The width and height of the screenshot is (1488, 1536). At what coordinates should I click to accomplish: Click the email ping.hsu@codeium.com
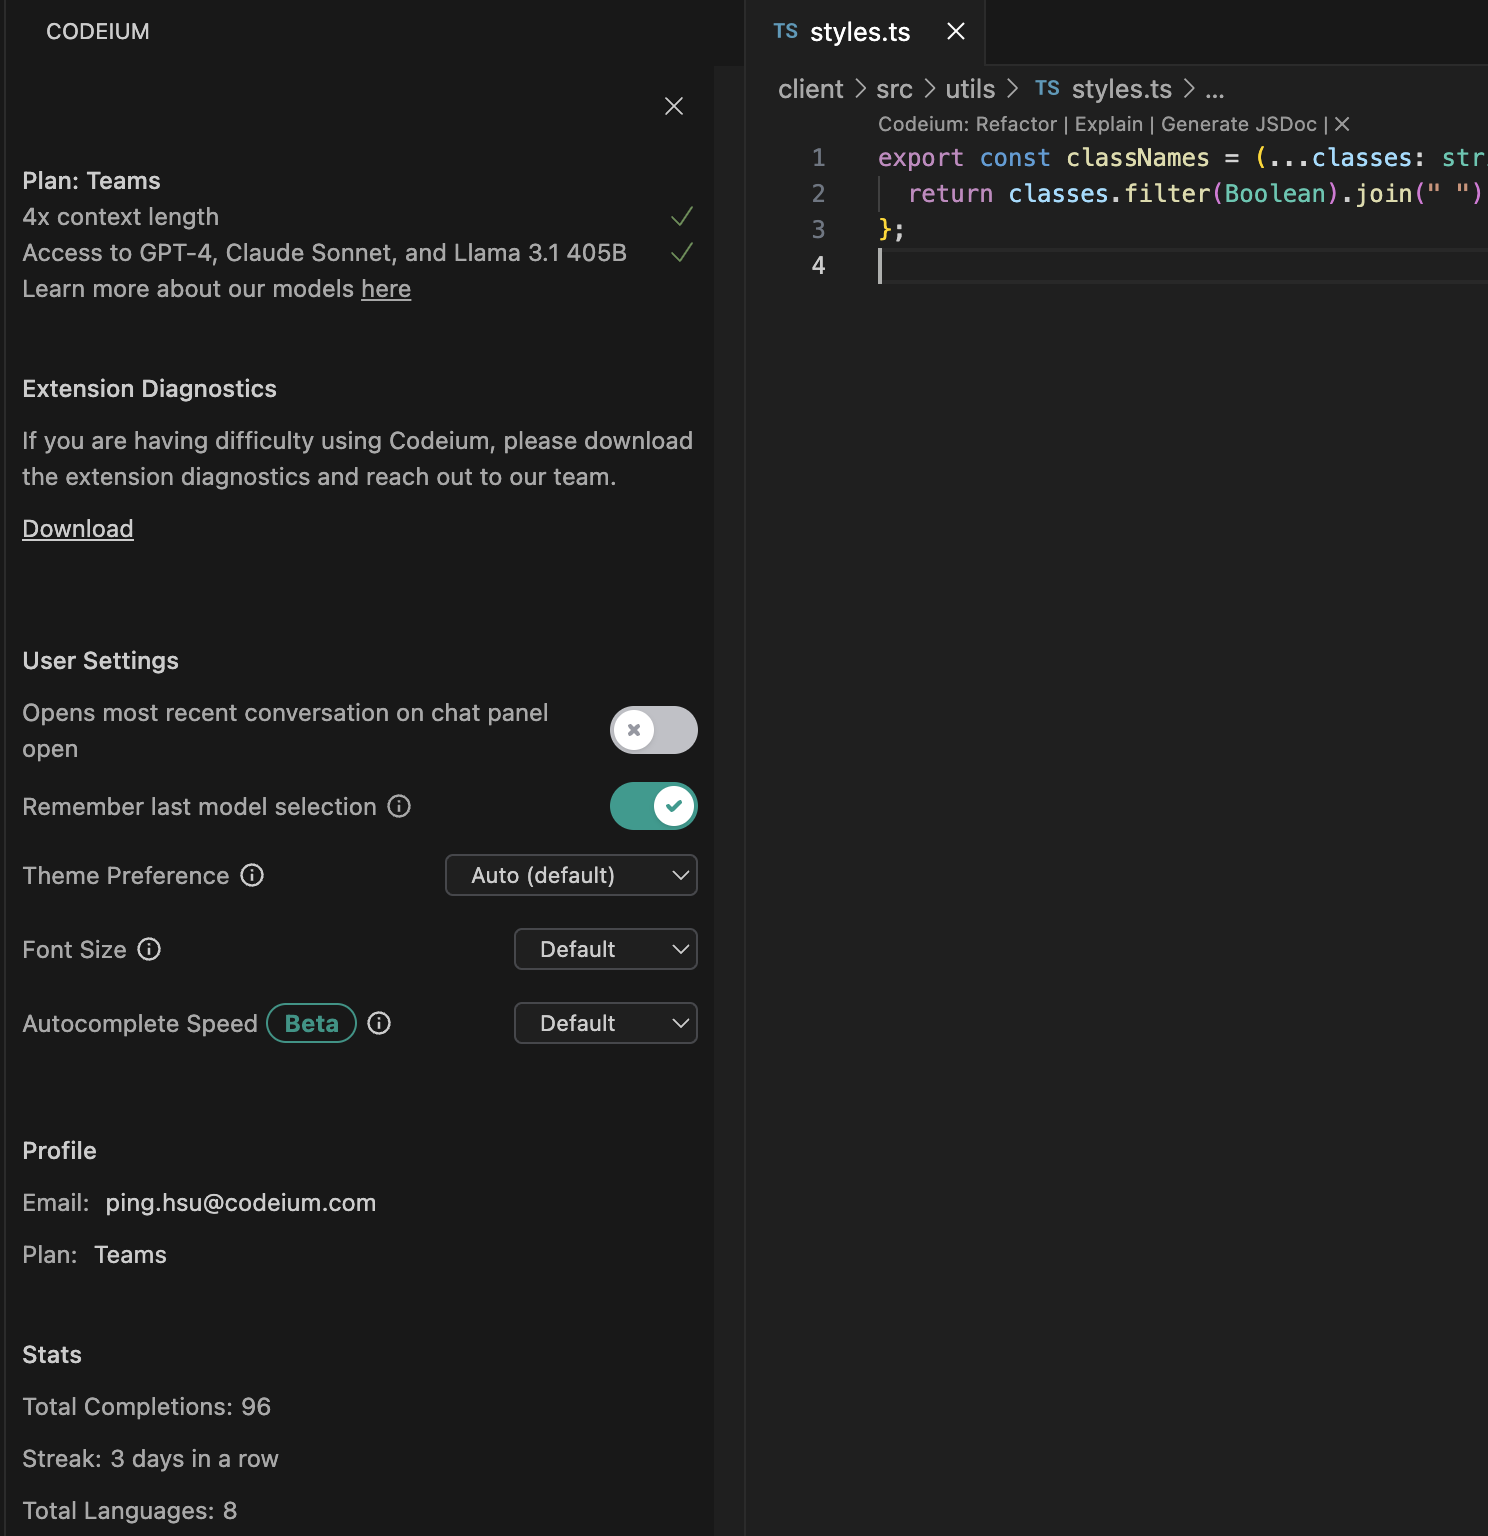(241, 1203)
